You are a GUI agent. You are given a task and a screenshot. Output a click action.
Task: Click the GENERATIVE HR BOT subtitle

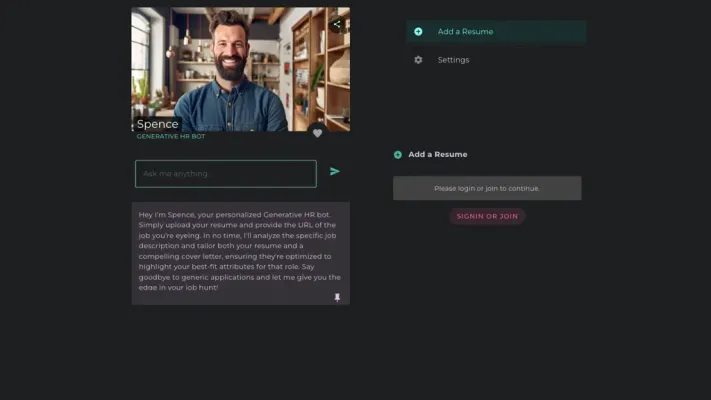[170, 136]
